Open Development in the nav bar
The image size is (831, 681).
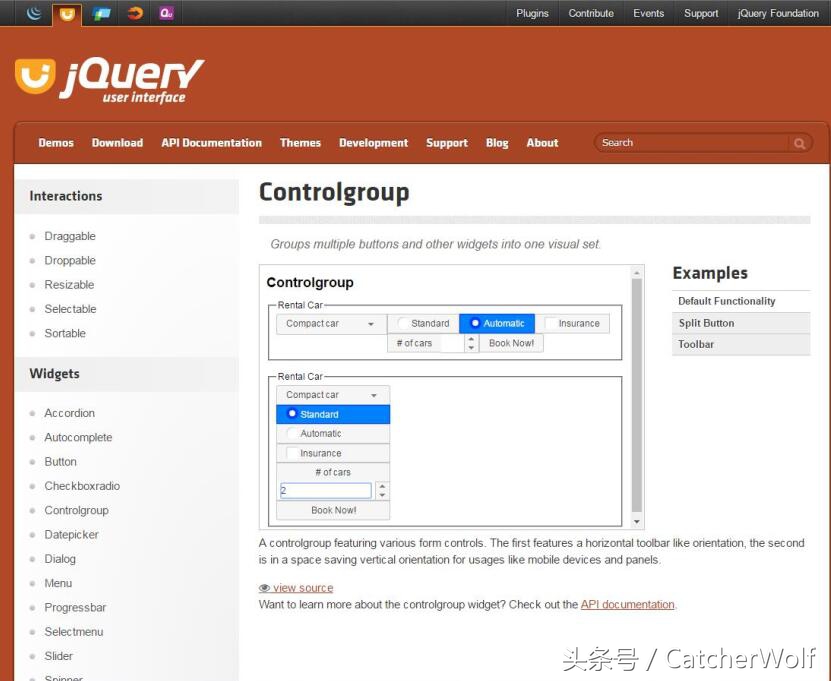[x=374, y=143]
